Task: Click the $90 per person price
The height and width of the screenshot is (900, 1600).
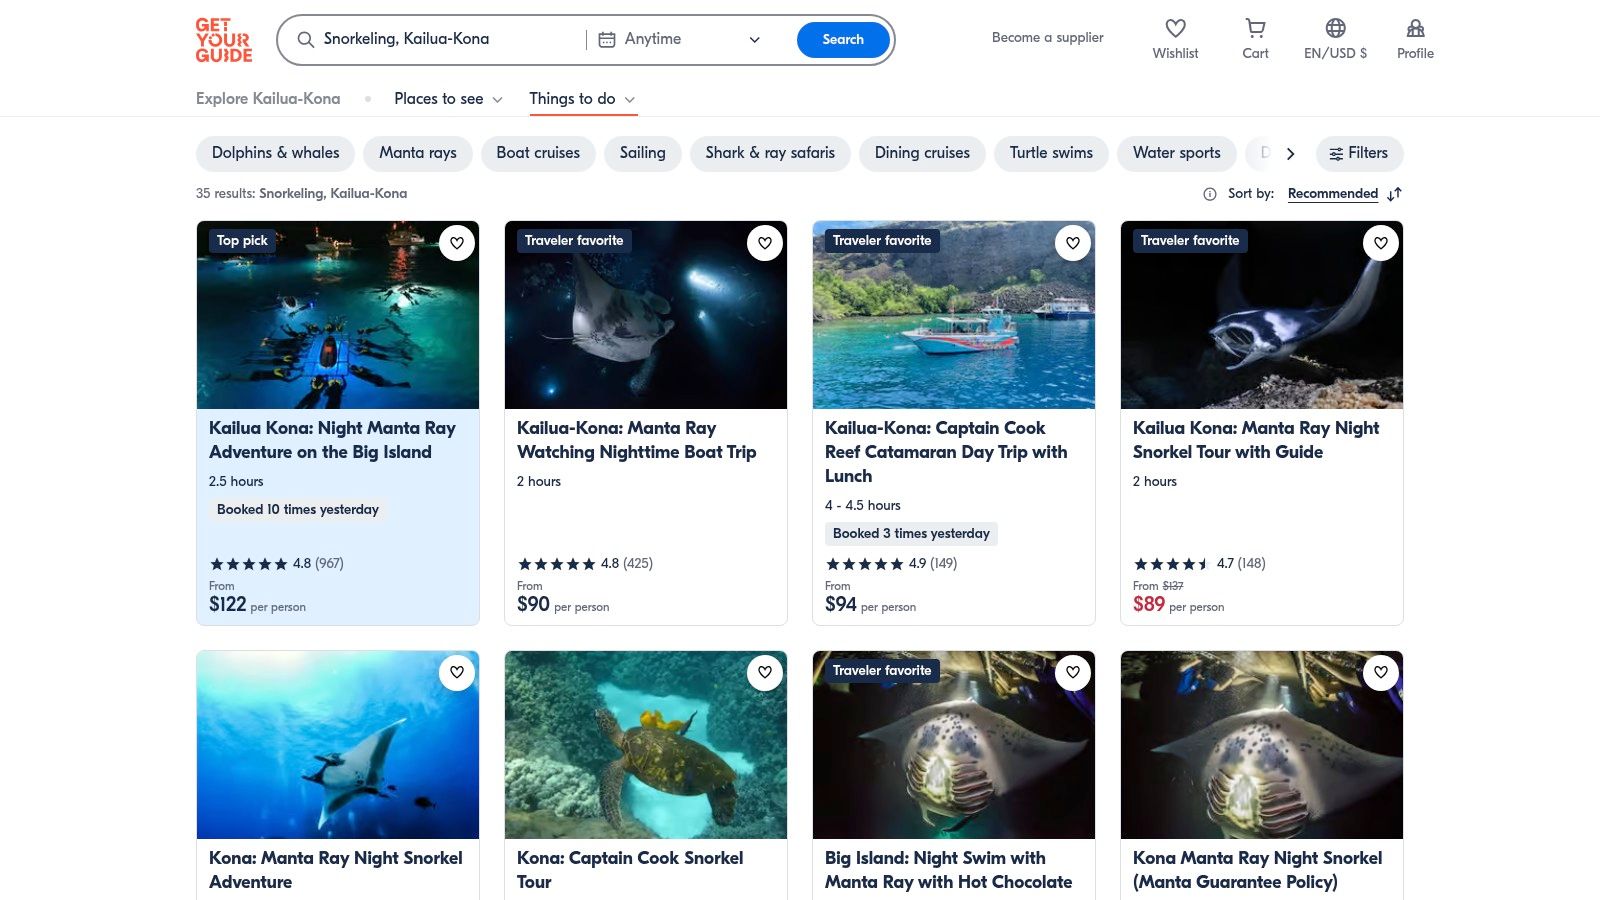Action: tap(563, 604)
